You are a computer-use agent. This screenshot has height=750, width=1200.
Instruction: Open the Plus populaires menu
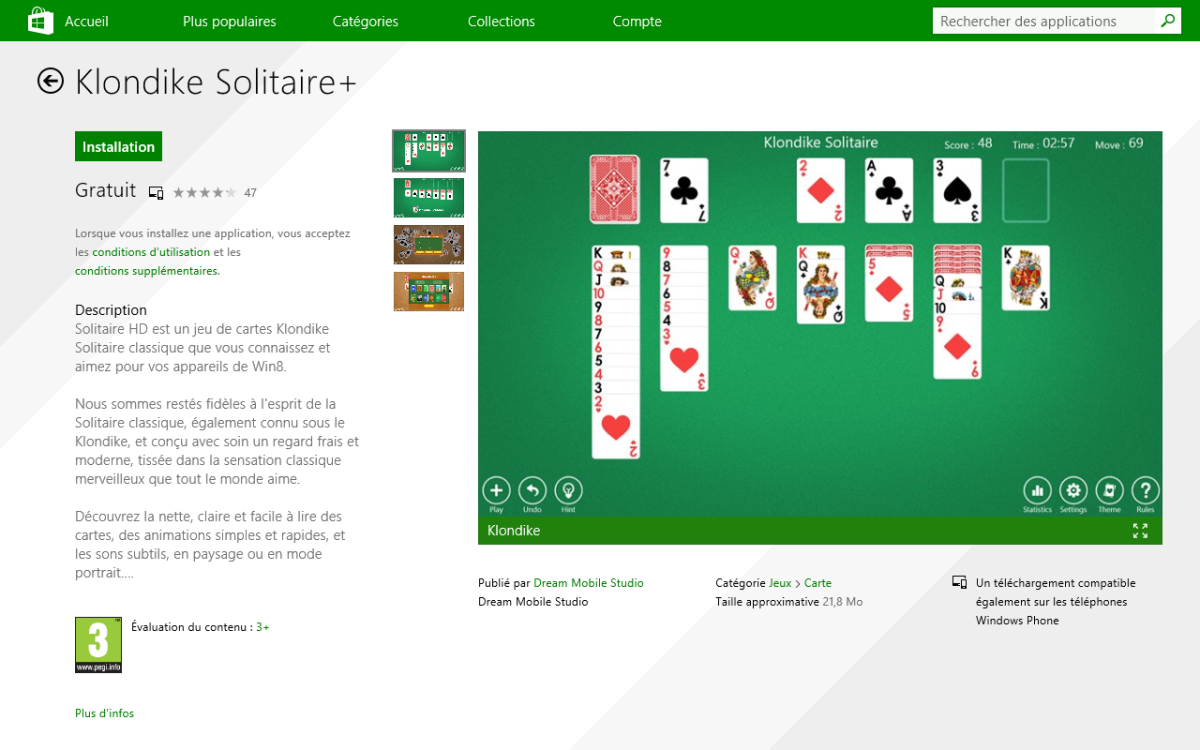pos(230,21)
